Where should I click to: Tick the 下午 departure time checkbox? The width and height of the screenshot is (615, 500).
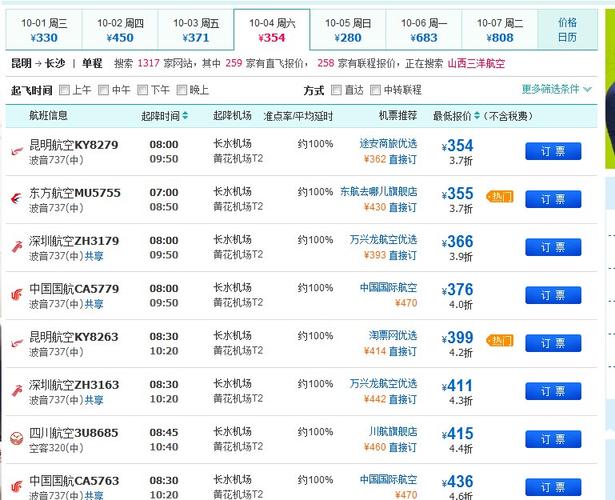click(142, 90)
